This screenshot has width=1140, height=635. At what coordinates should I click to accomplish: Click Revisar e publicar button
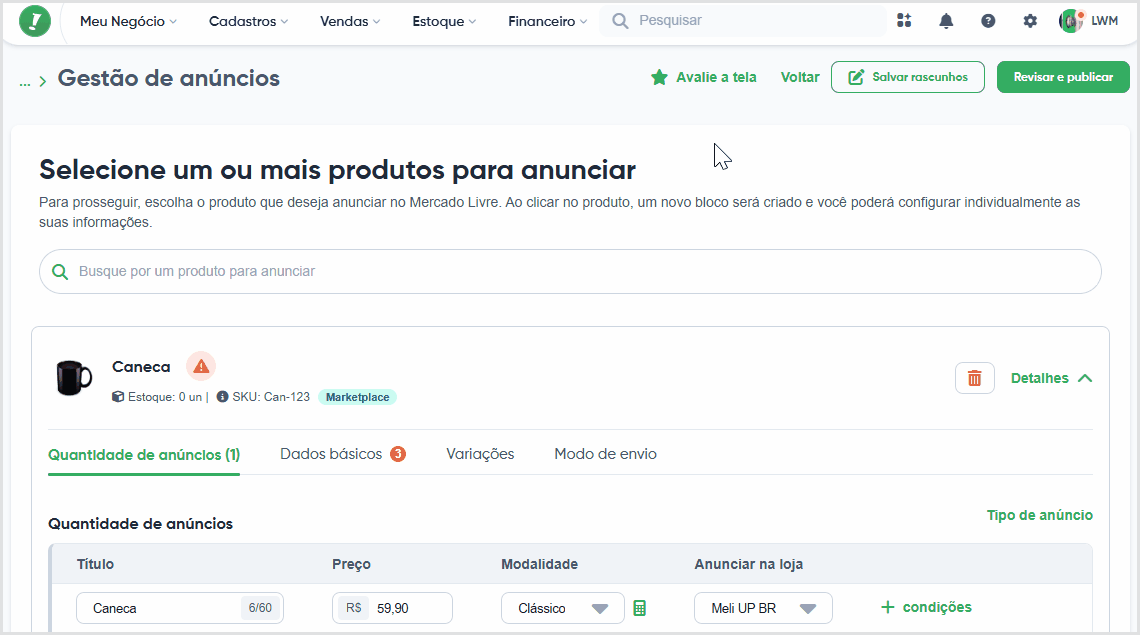[1063, 77]
